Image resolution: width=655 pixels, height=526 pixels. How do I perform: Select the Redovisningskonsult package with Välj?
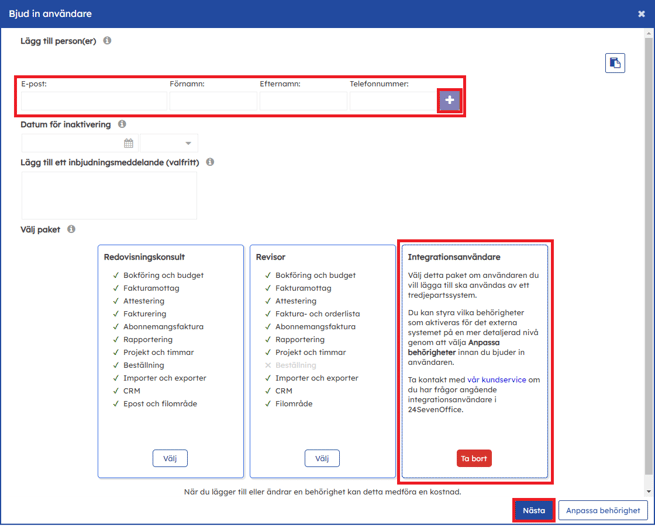pos(170,459)
